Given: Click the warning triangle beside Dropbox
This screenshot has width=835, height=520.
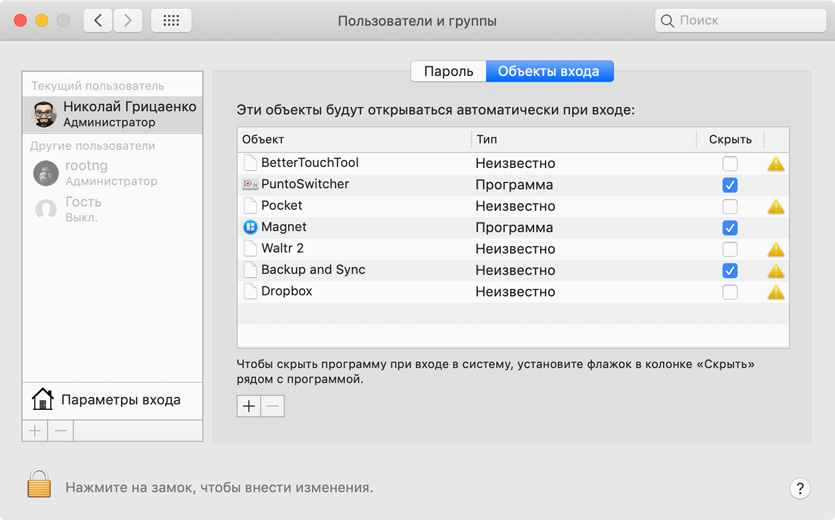Looking at the screenshot, I should tap(775, 293).
